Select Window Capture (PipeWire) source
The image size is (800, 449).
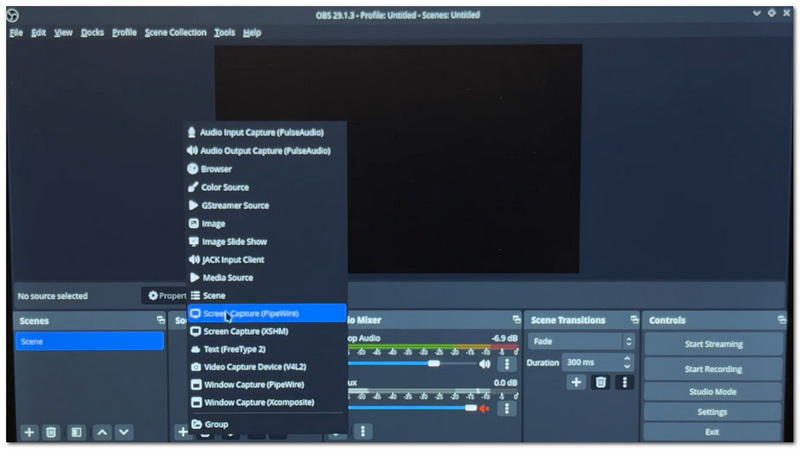266,385
